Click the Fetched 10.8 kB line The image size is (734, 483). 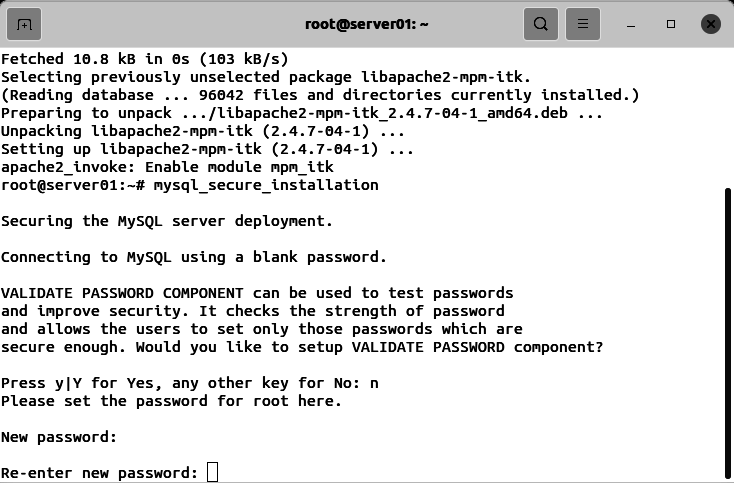point(145,59)
